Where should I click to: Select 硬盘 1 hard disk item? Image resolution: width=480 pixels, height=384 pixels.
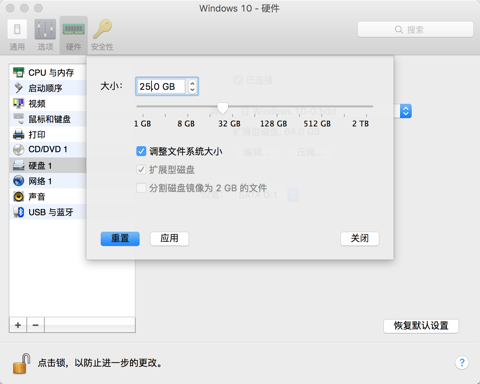tap(48, 165)
